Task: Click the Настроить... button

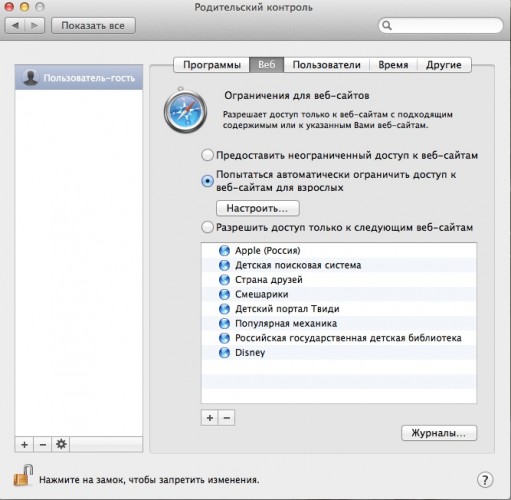Action: 258,208
